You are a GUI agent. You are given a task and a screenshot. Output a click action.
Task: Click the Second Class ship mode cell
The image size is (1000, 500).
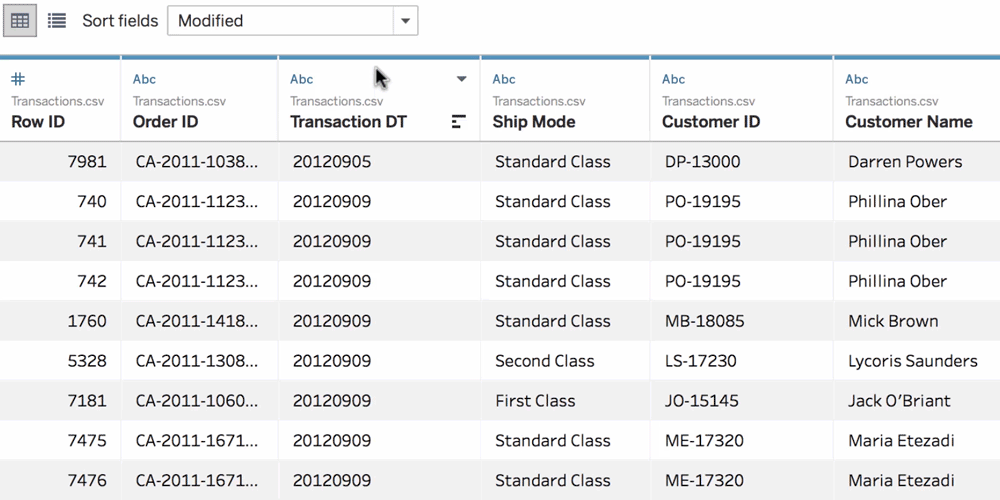point(545,361)
